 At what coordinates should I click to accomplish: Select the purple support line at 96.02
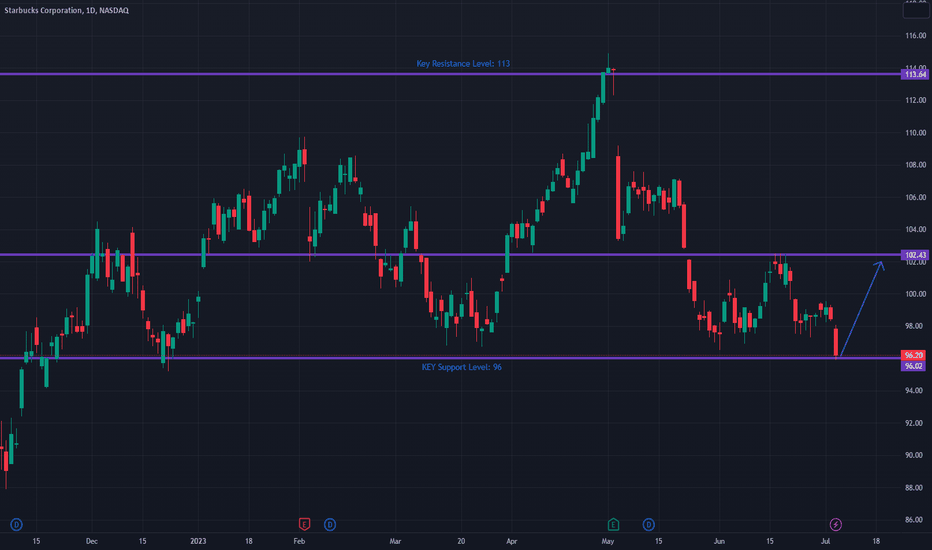450,358
